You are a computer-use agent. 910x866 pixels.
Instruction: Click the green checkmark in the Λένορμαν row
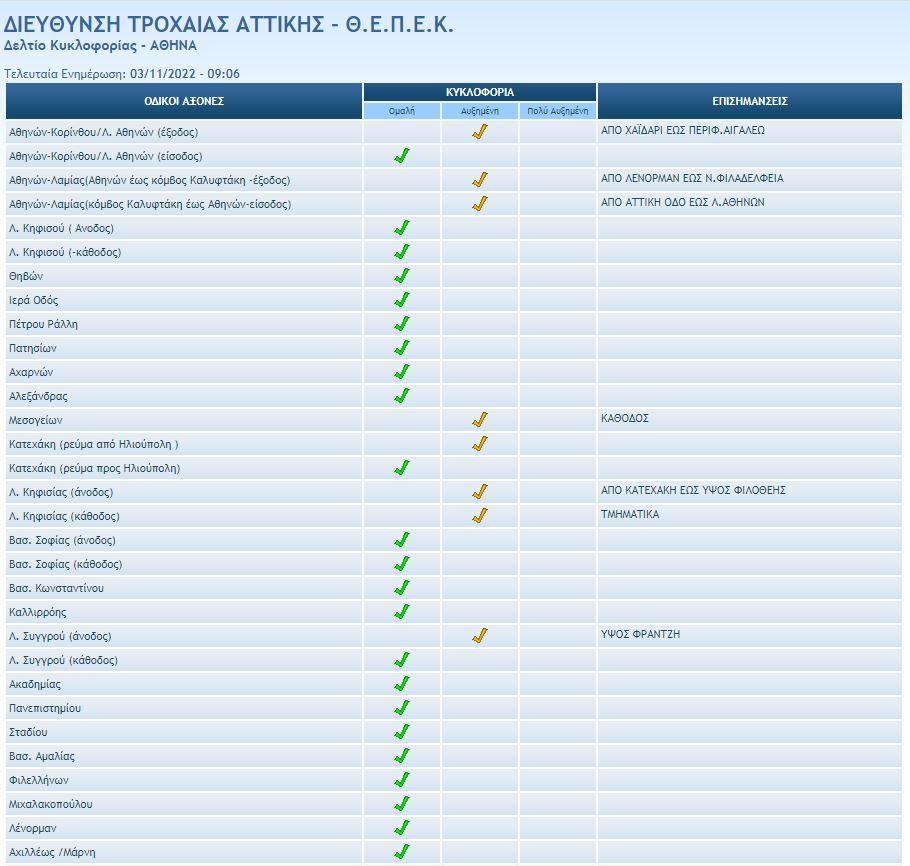click(x=402, y=828)
